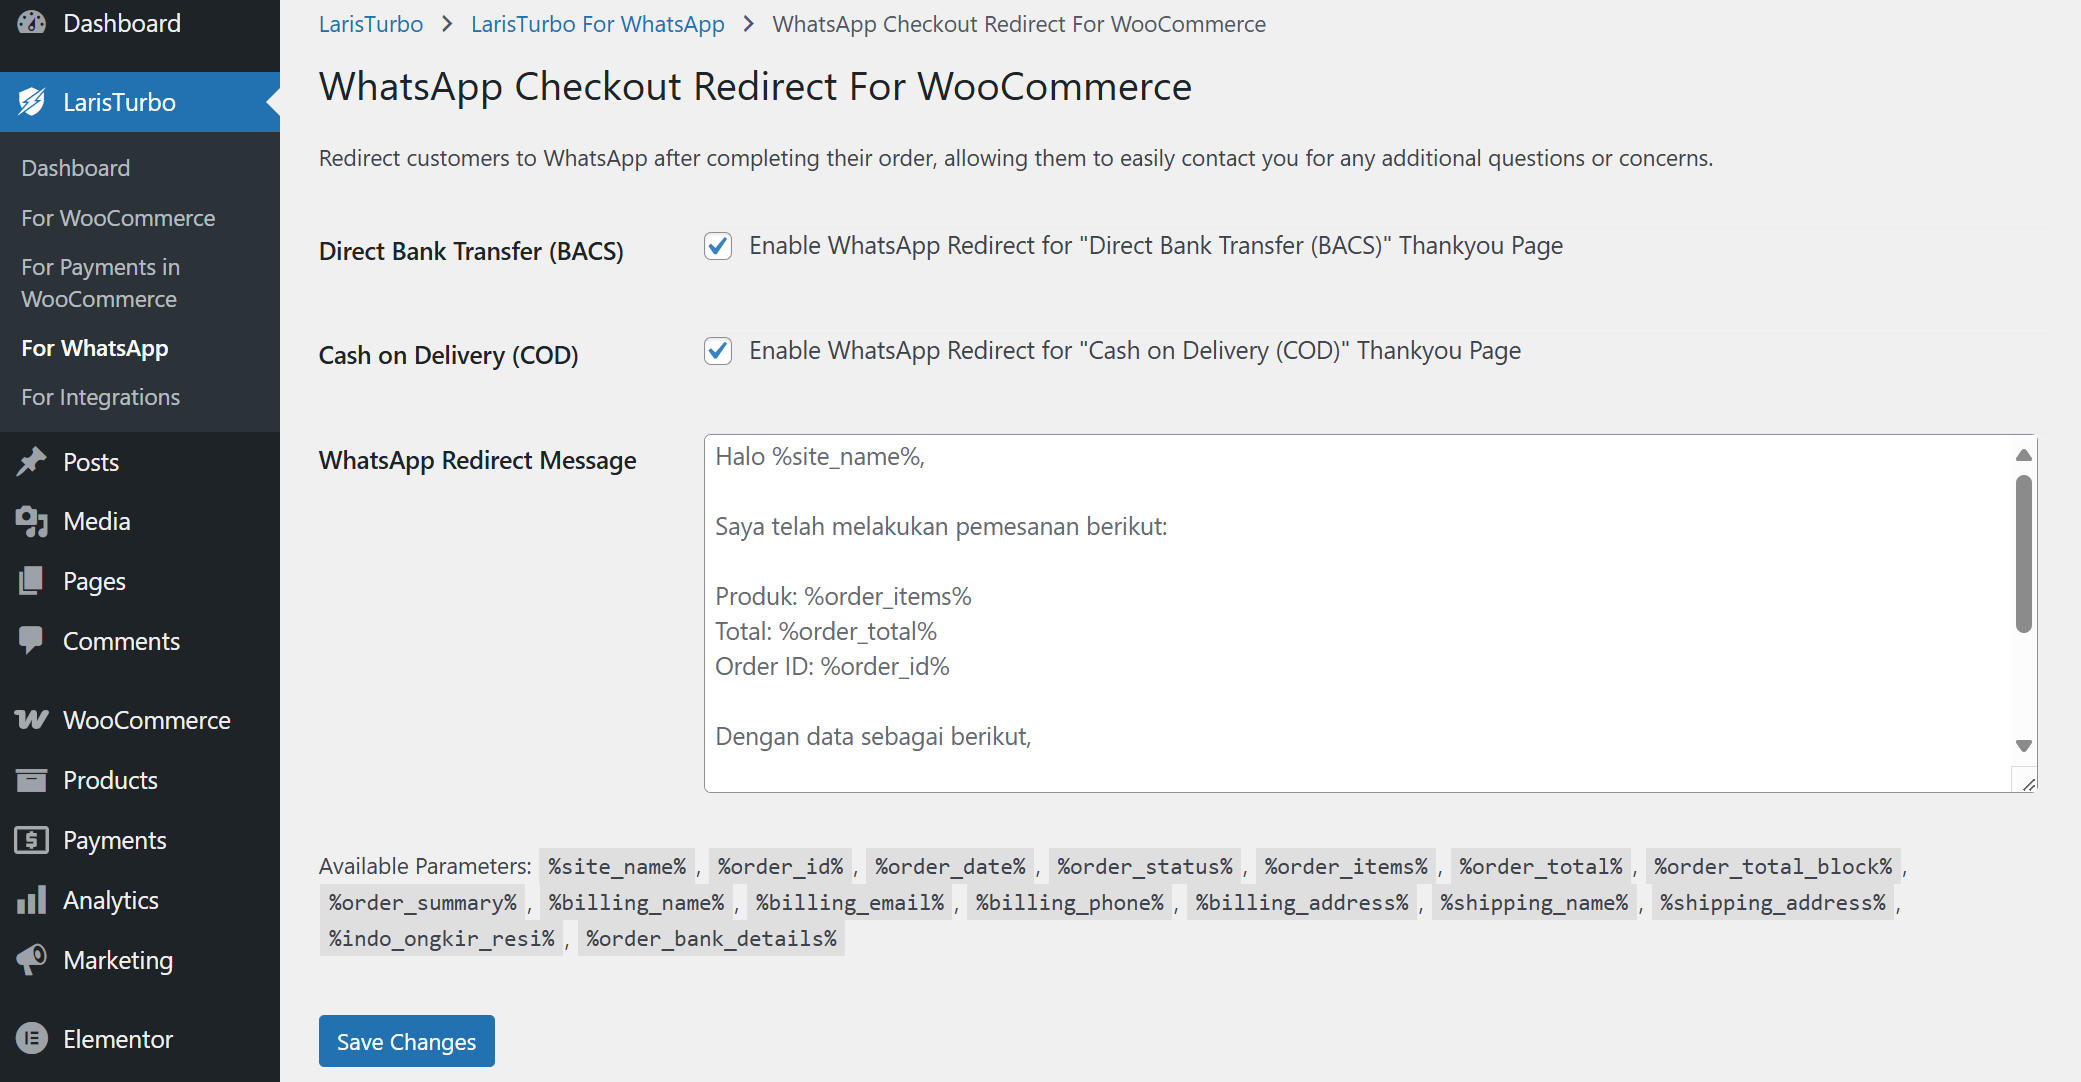Uncheck the Cash on Delivery redirect checkbox
This screenshot has width=2081, height=1082.
pyautogui.click(x=718, y=351)
